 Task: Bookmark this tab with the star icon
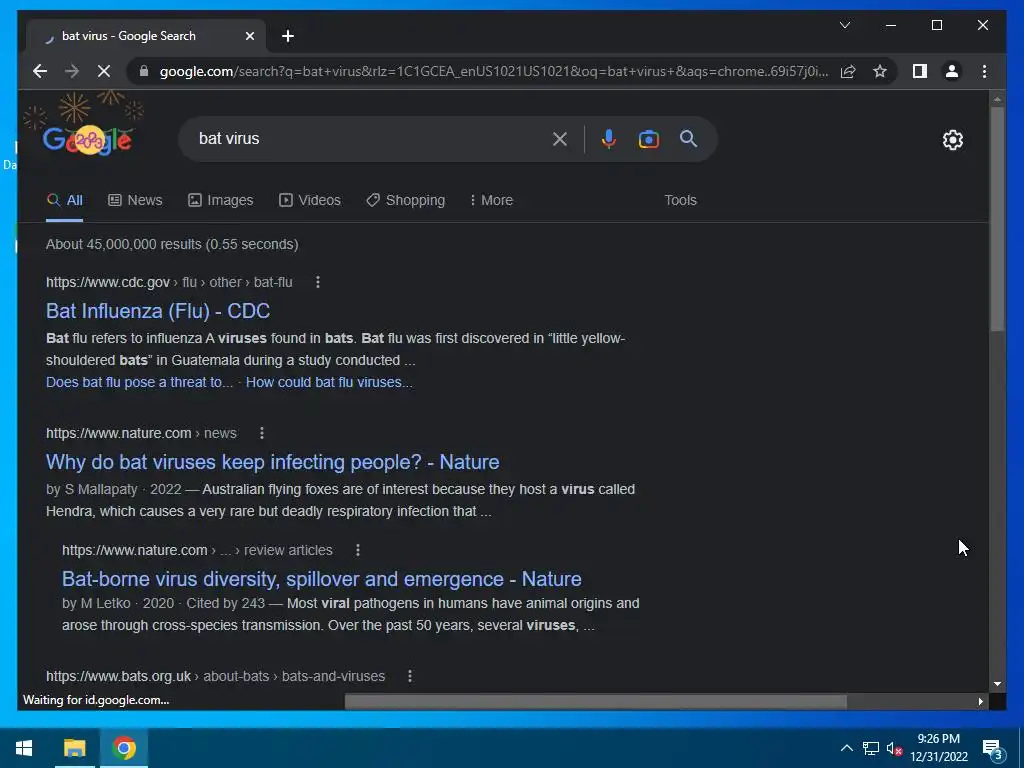tap(880, 71)
